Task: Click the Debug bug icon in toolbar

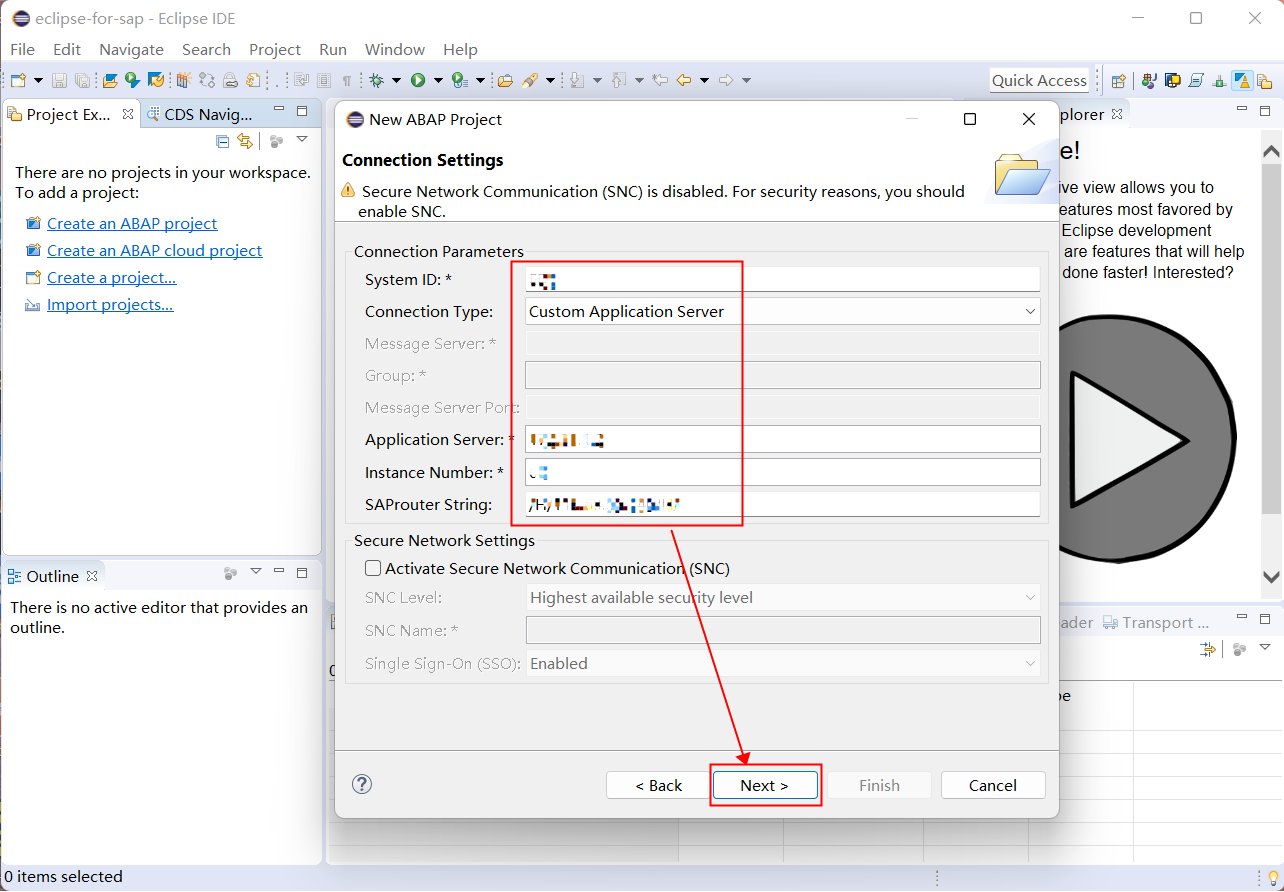Action: [x=376, y=80]
